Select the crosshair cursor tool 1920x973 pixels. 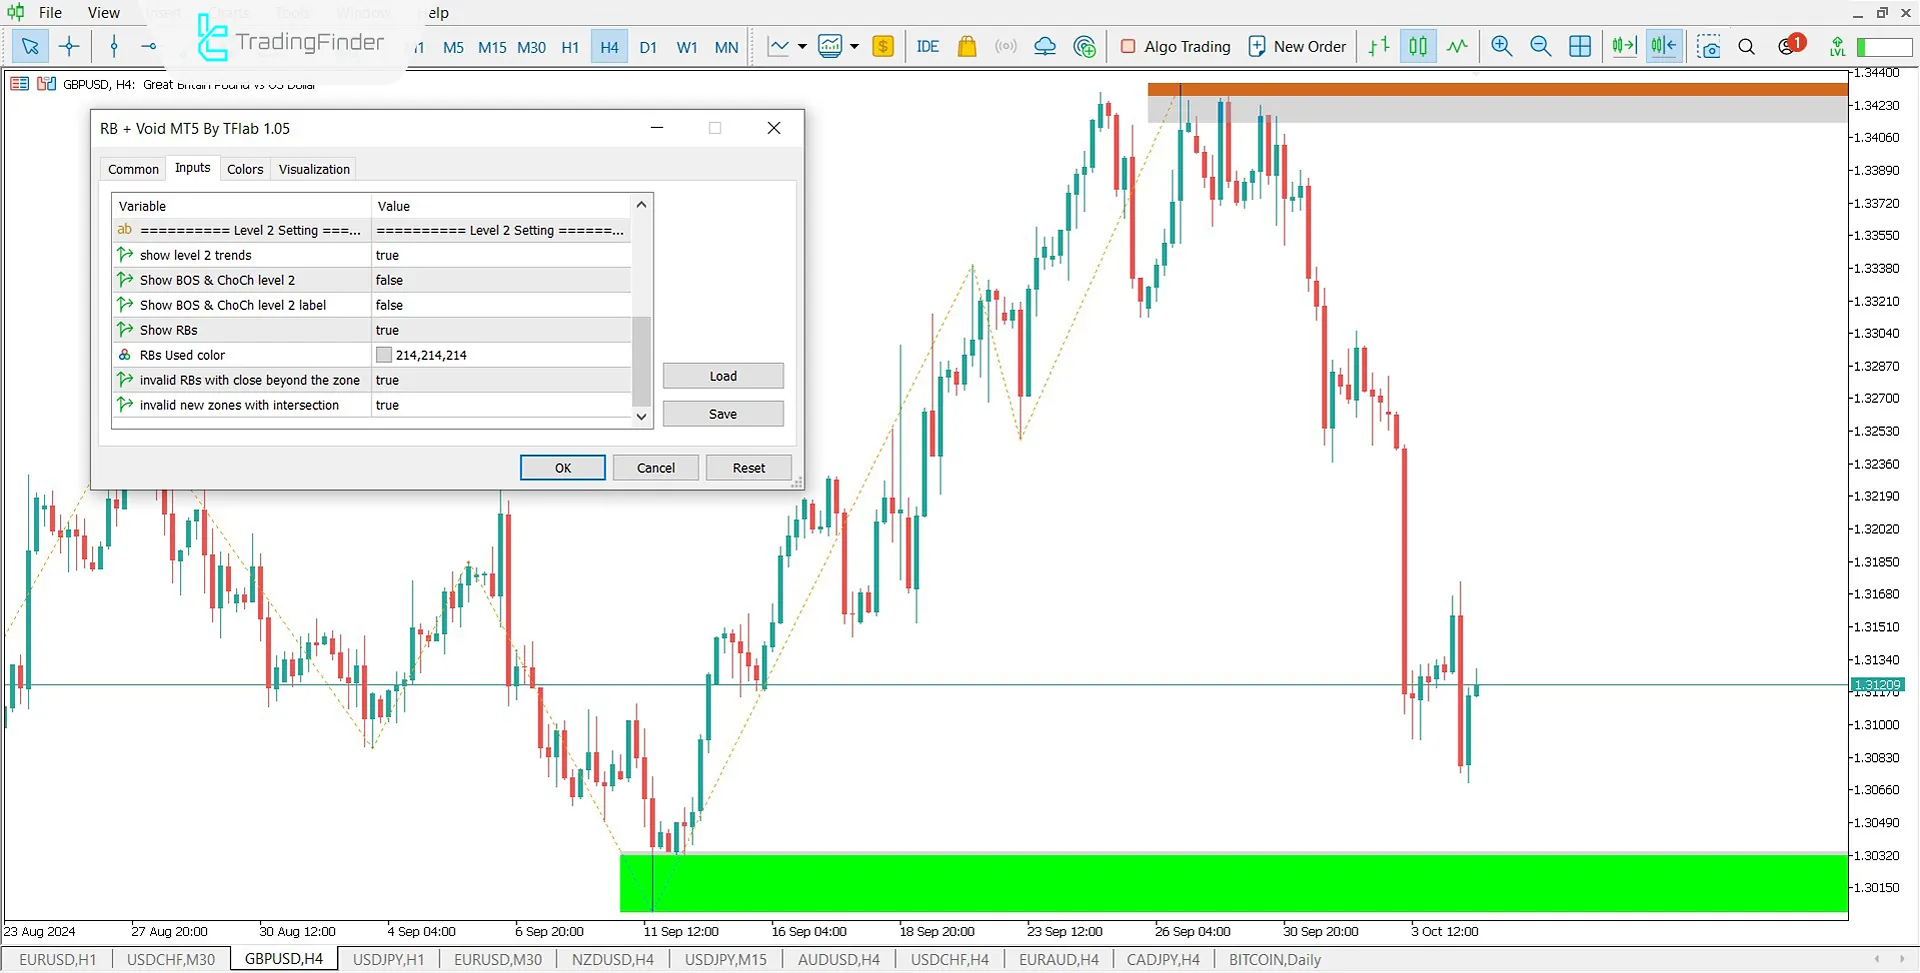pyautogui.click(x=69, y=46)
